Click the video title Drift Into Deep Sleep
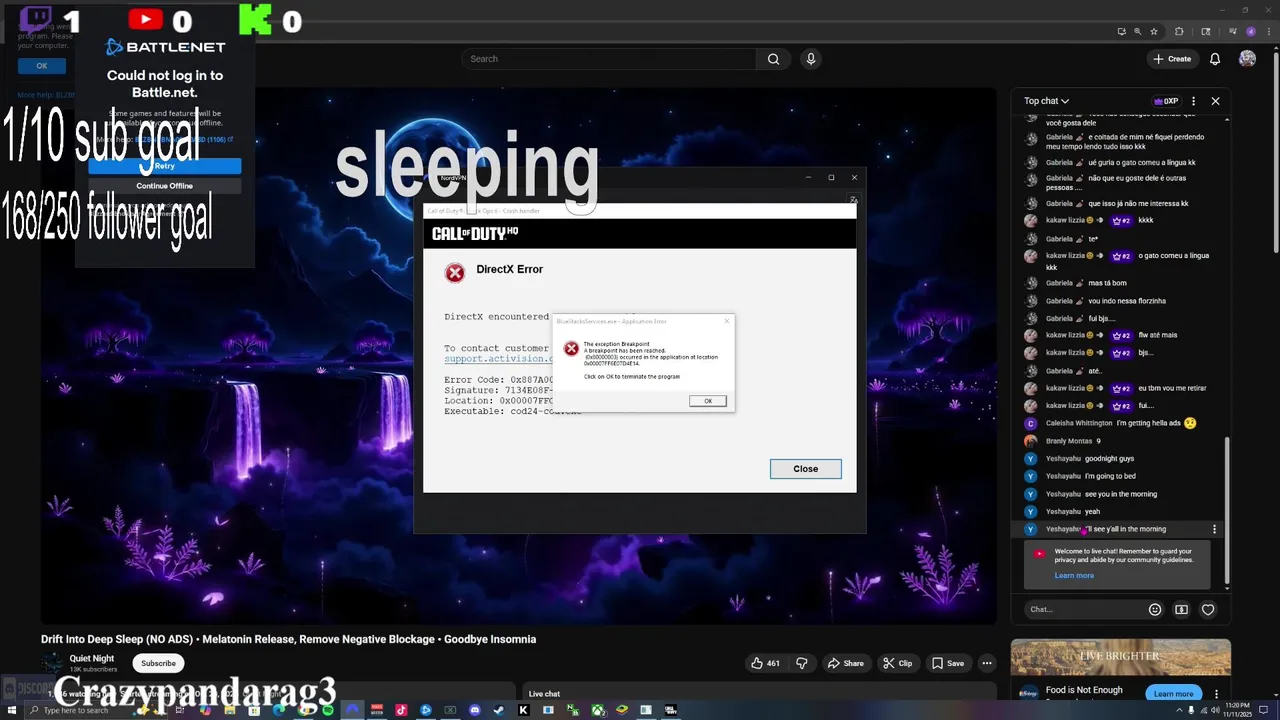Viewport: 1280px width, 720px height. coord(288,639)
